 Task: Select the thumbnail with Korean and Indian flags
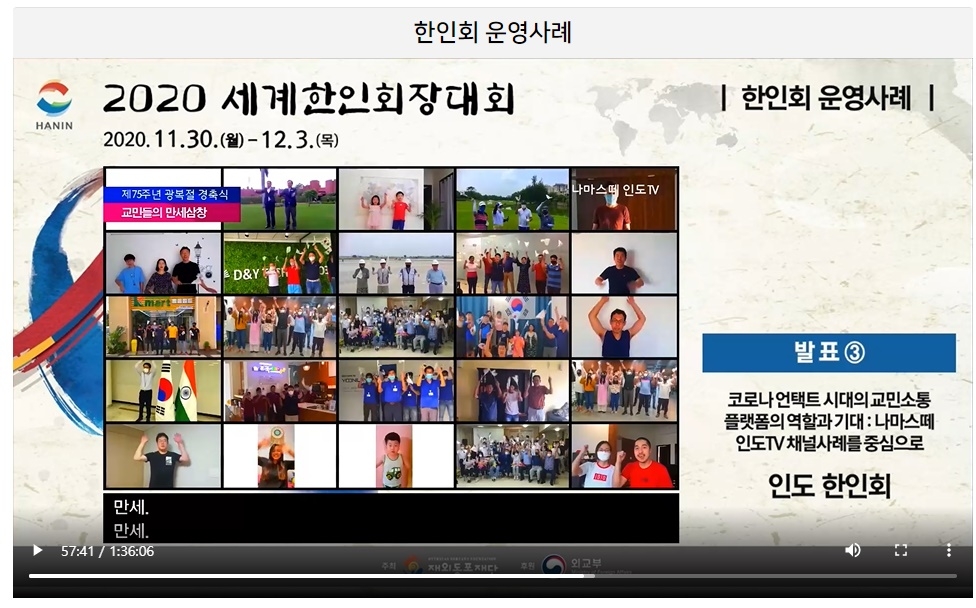click(x=163, y=391)
